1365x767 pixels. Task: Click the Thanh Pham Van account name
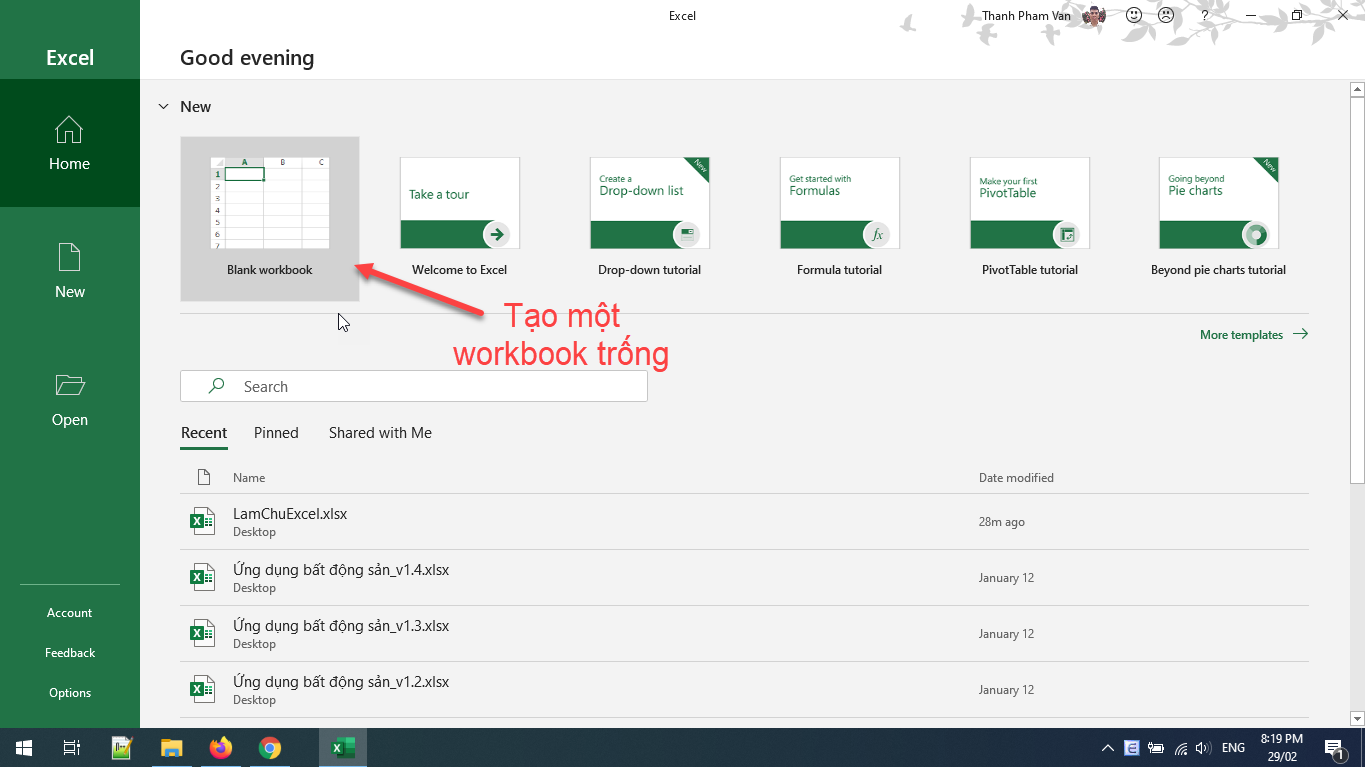pos(1026,16)
